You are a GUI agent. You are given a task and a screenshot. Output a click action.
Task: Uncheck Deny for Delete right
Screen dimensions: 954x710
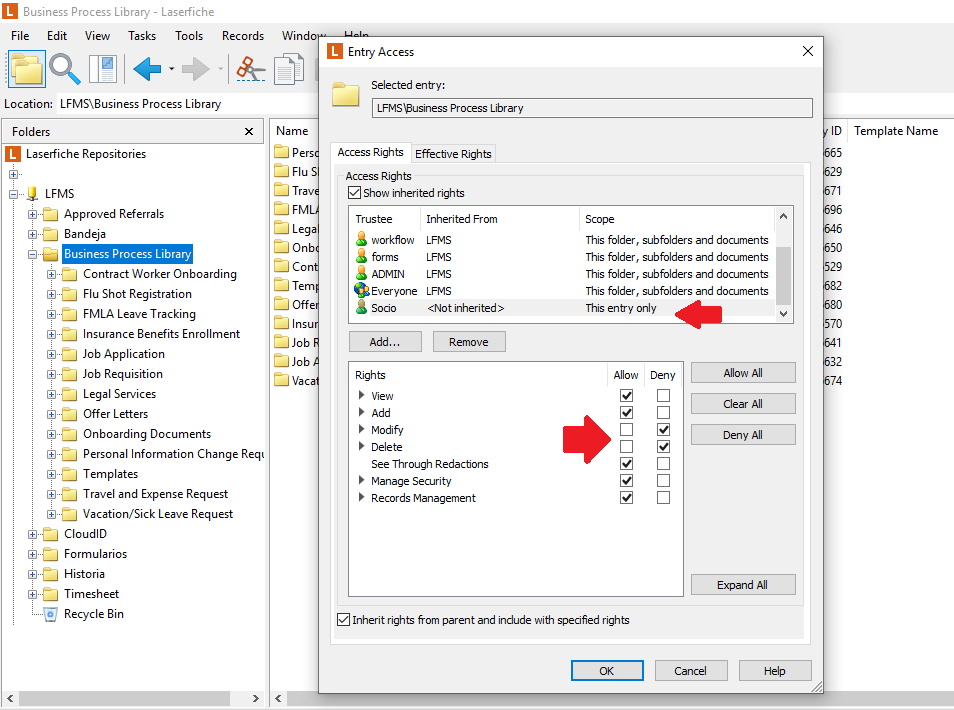663,447
